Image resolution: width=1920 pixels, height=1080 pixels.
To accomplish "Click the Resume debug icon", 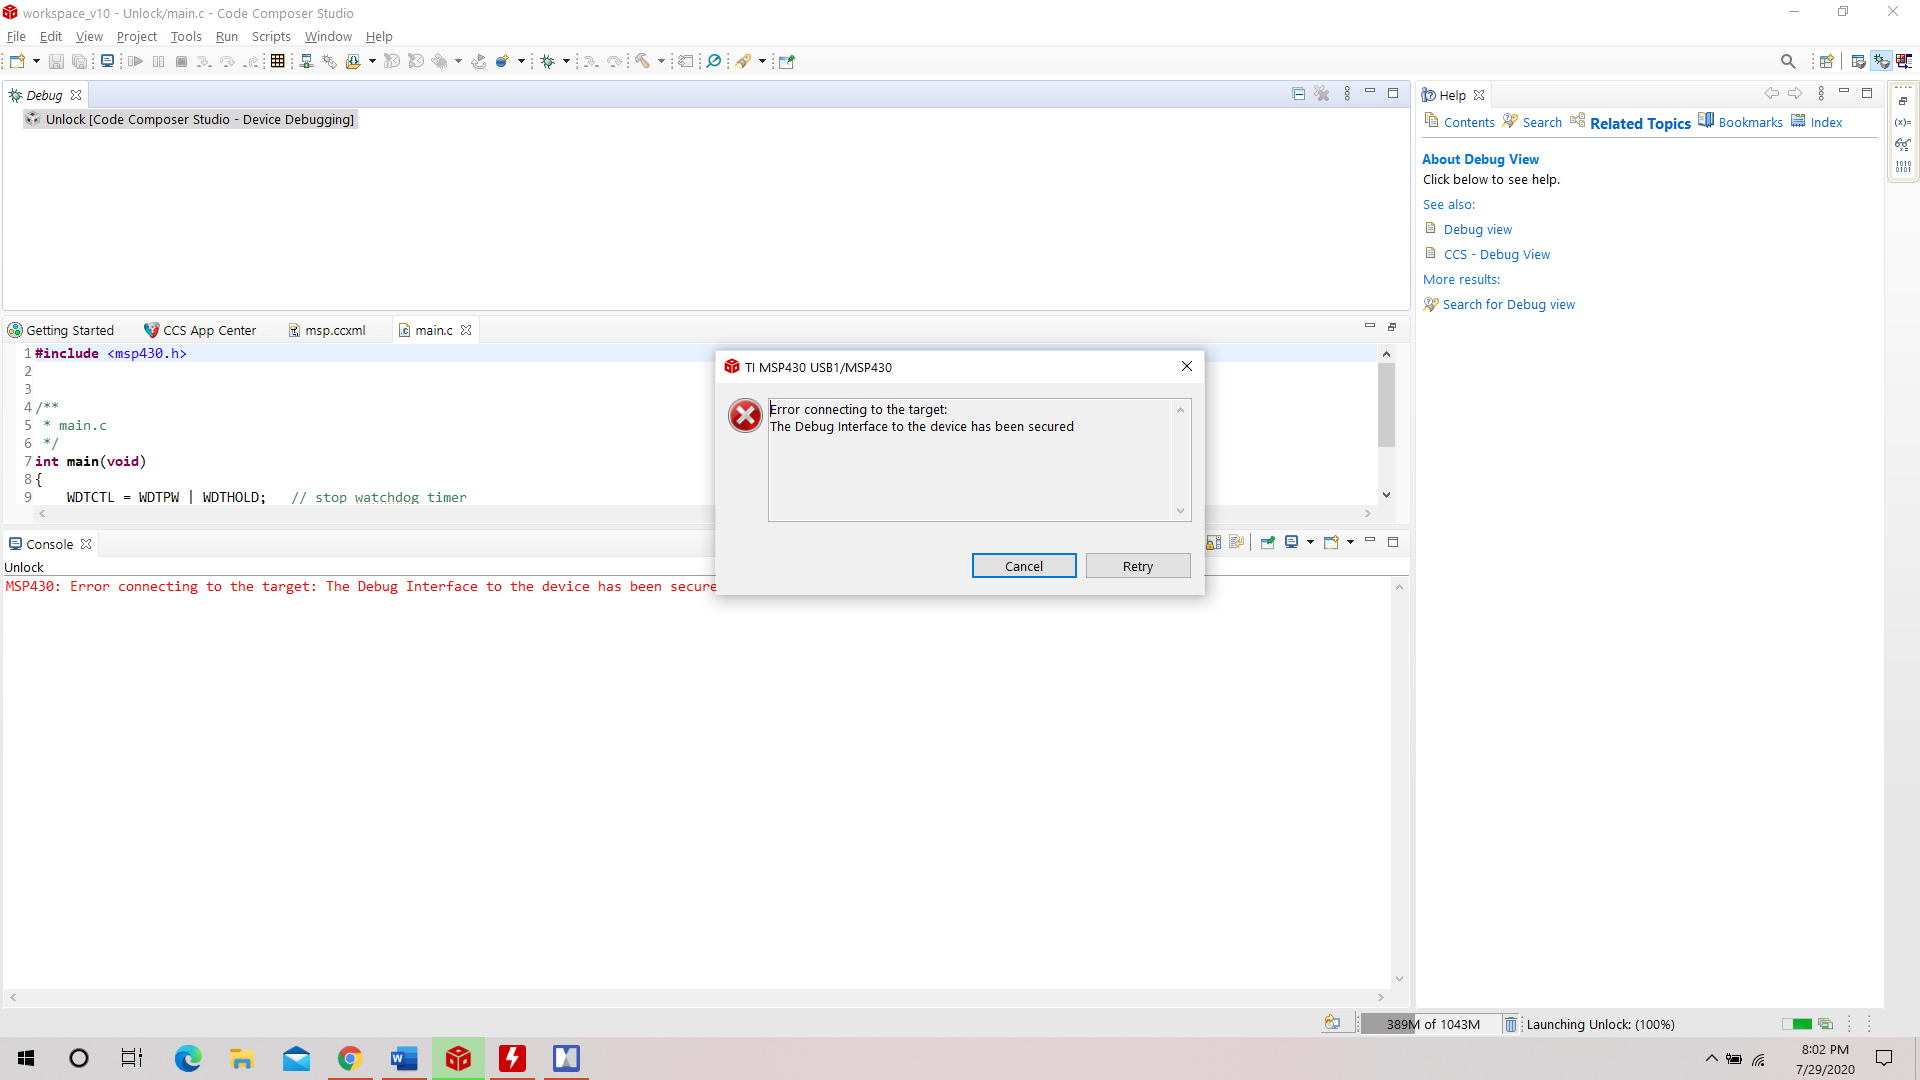I will [x=135, y=62].
